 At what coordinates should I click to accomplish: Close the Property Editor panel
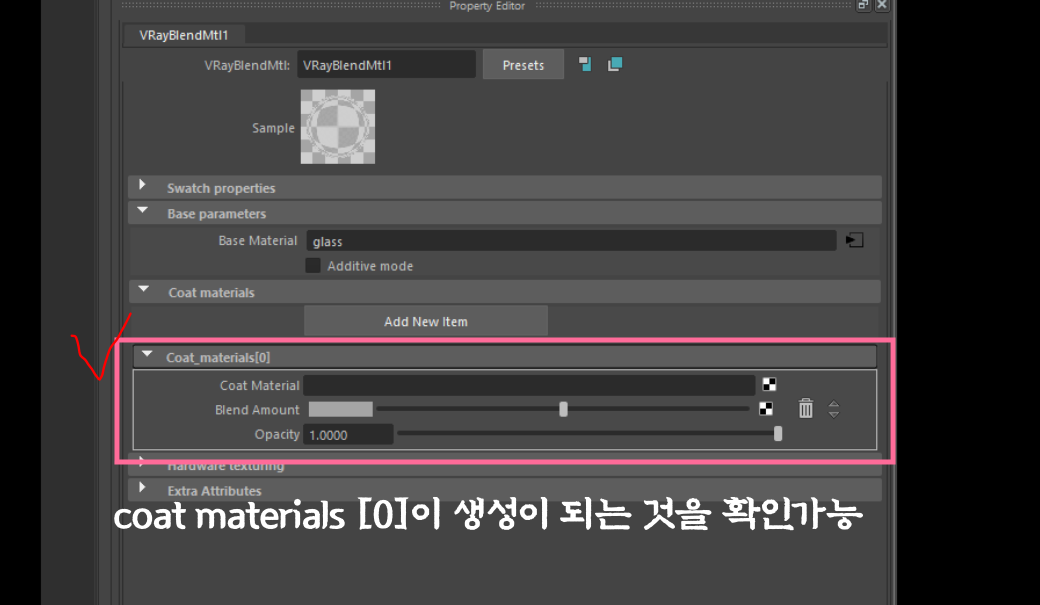click(x=881, y=5)
